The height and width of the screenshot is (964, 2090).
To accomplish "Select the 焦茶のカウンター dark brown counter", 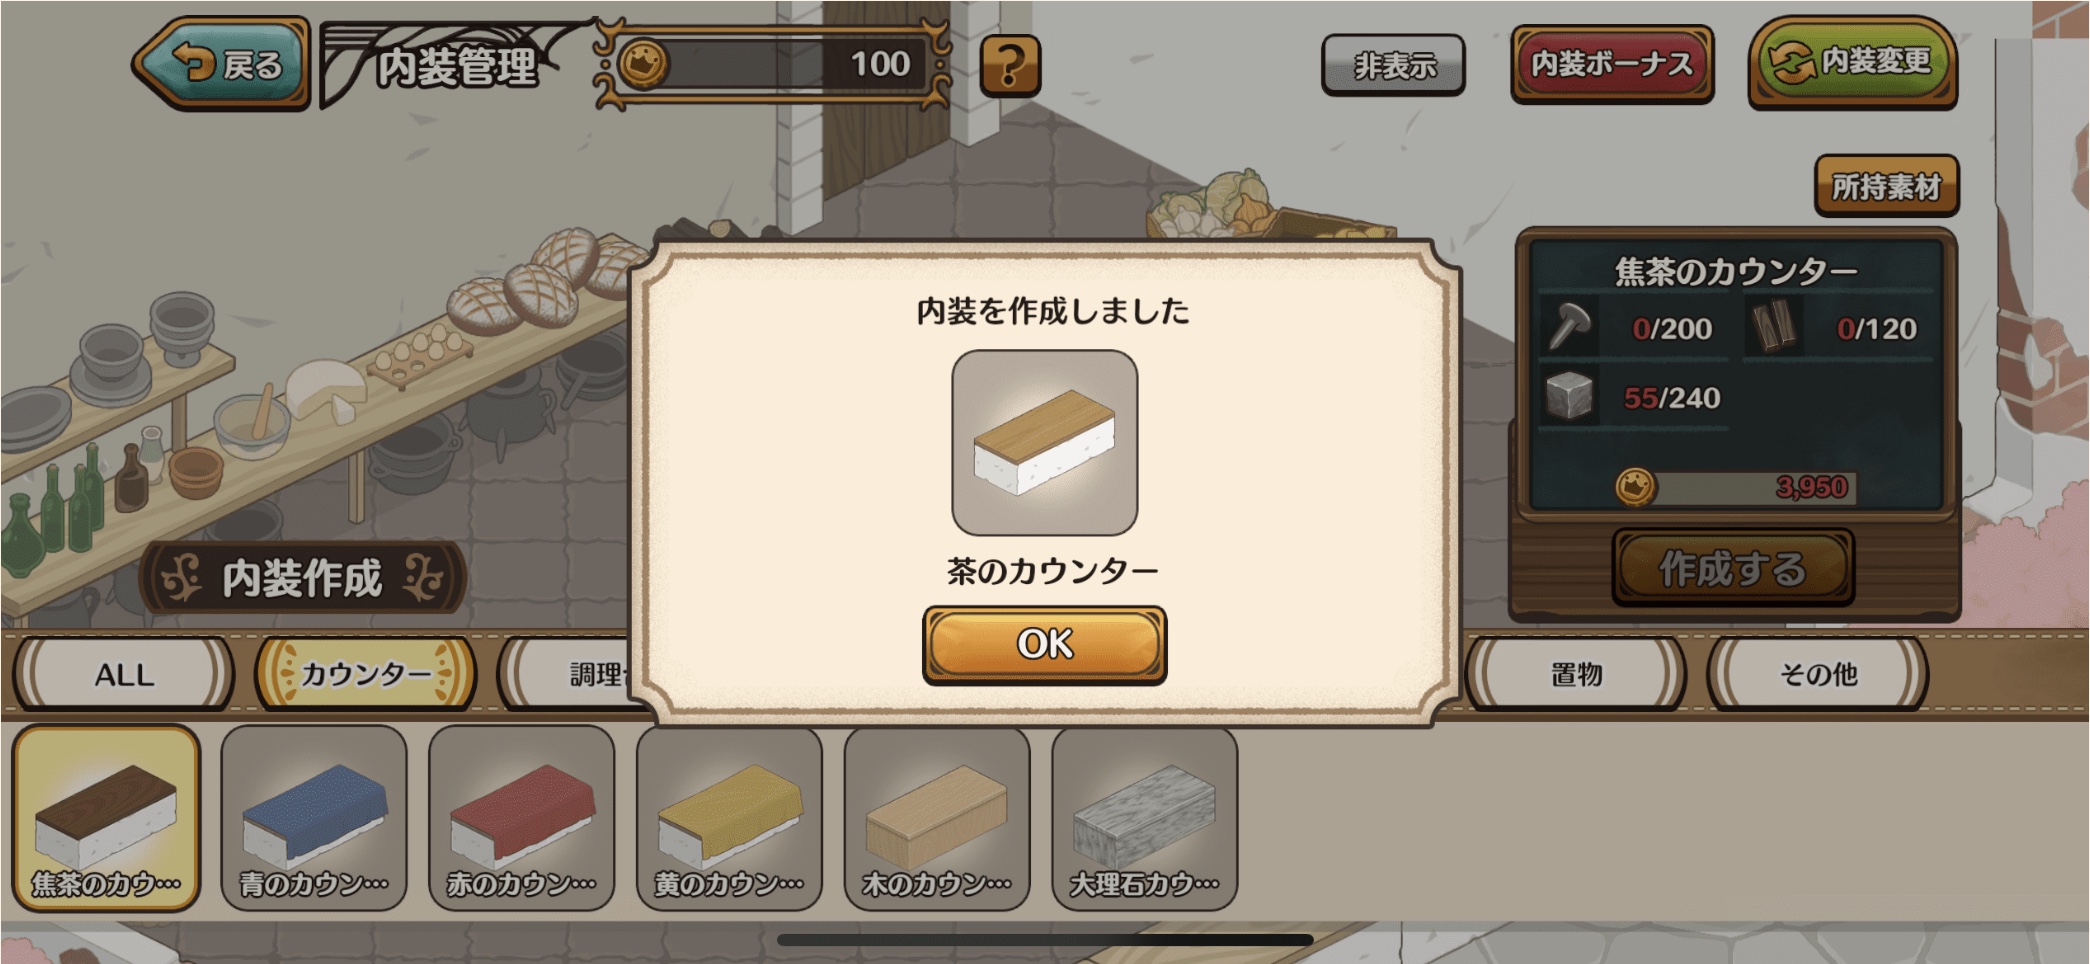I will click(x=106, y=818).
